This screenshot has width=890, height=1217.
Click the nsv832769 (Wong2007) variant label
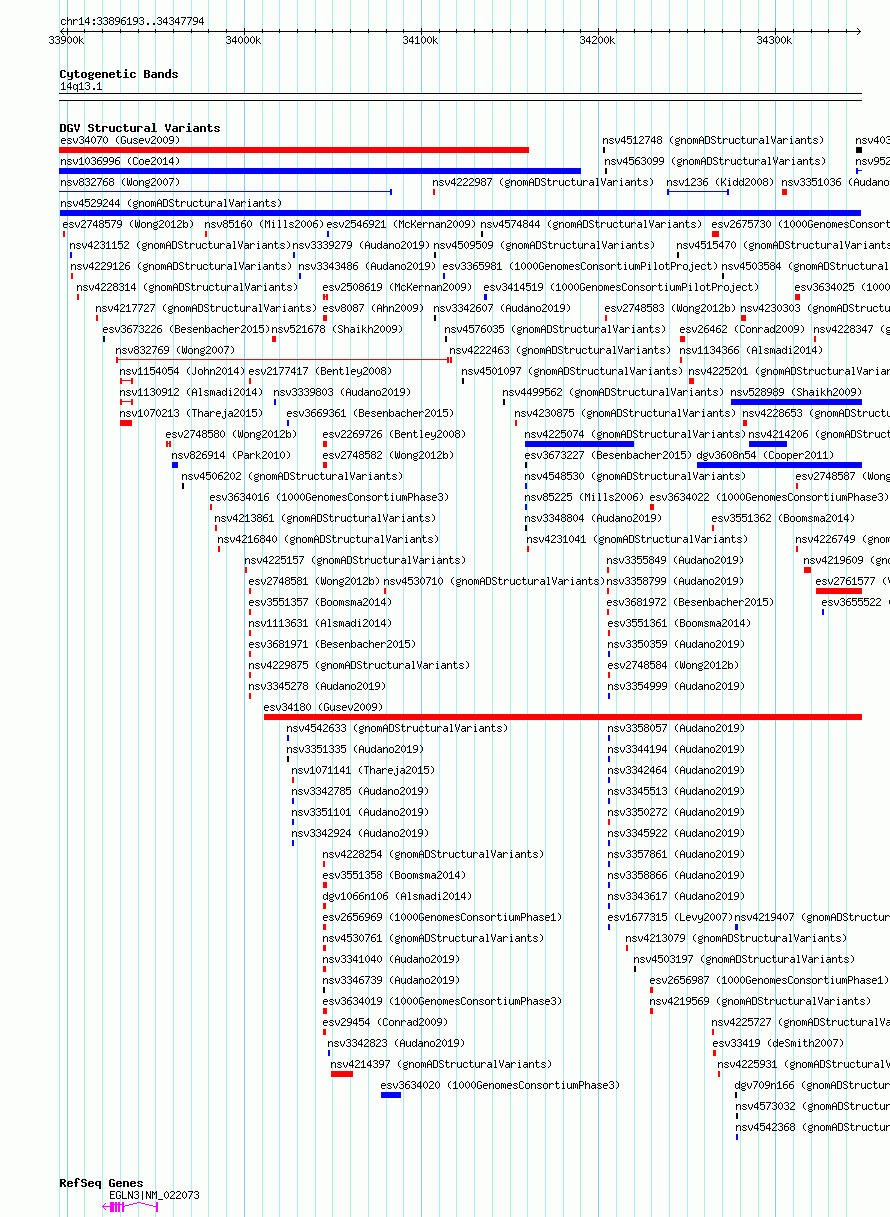(x=176, y=350)
